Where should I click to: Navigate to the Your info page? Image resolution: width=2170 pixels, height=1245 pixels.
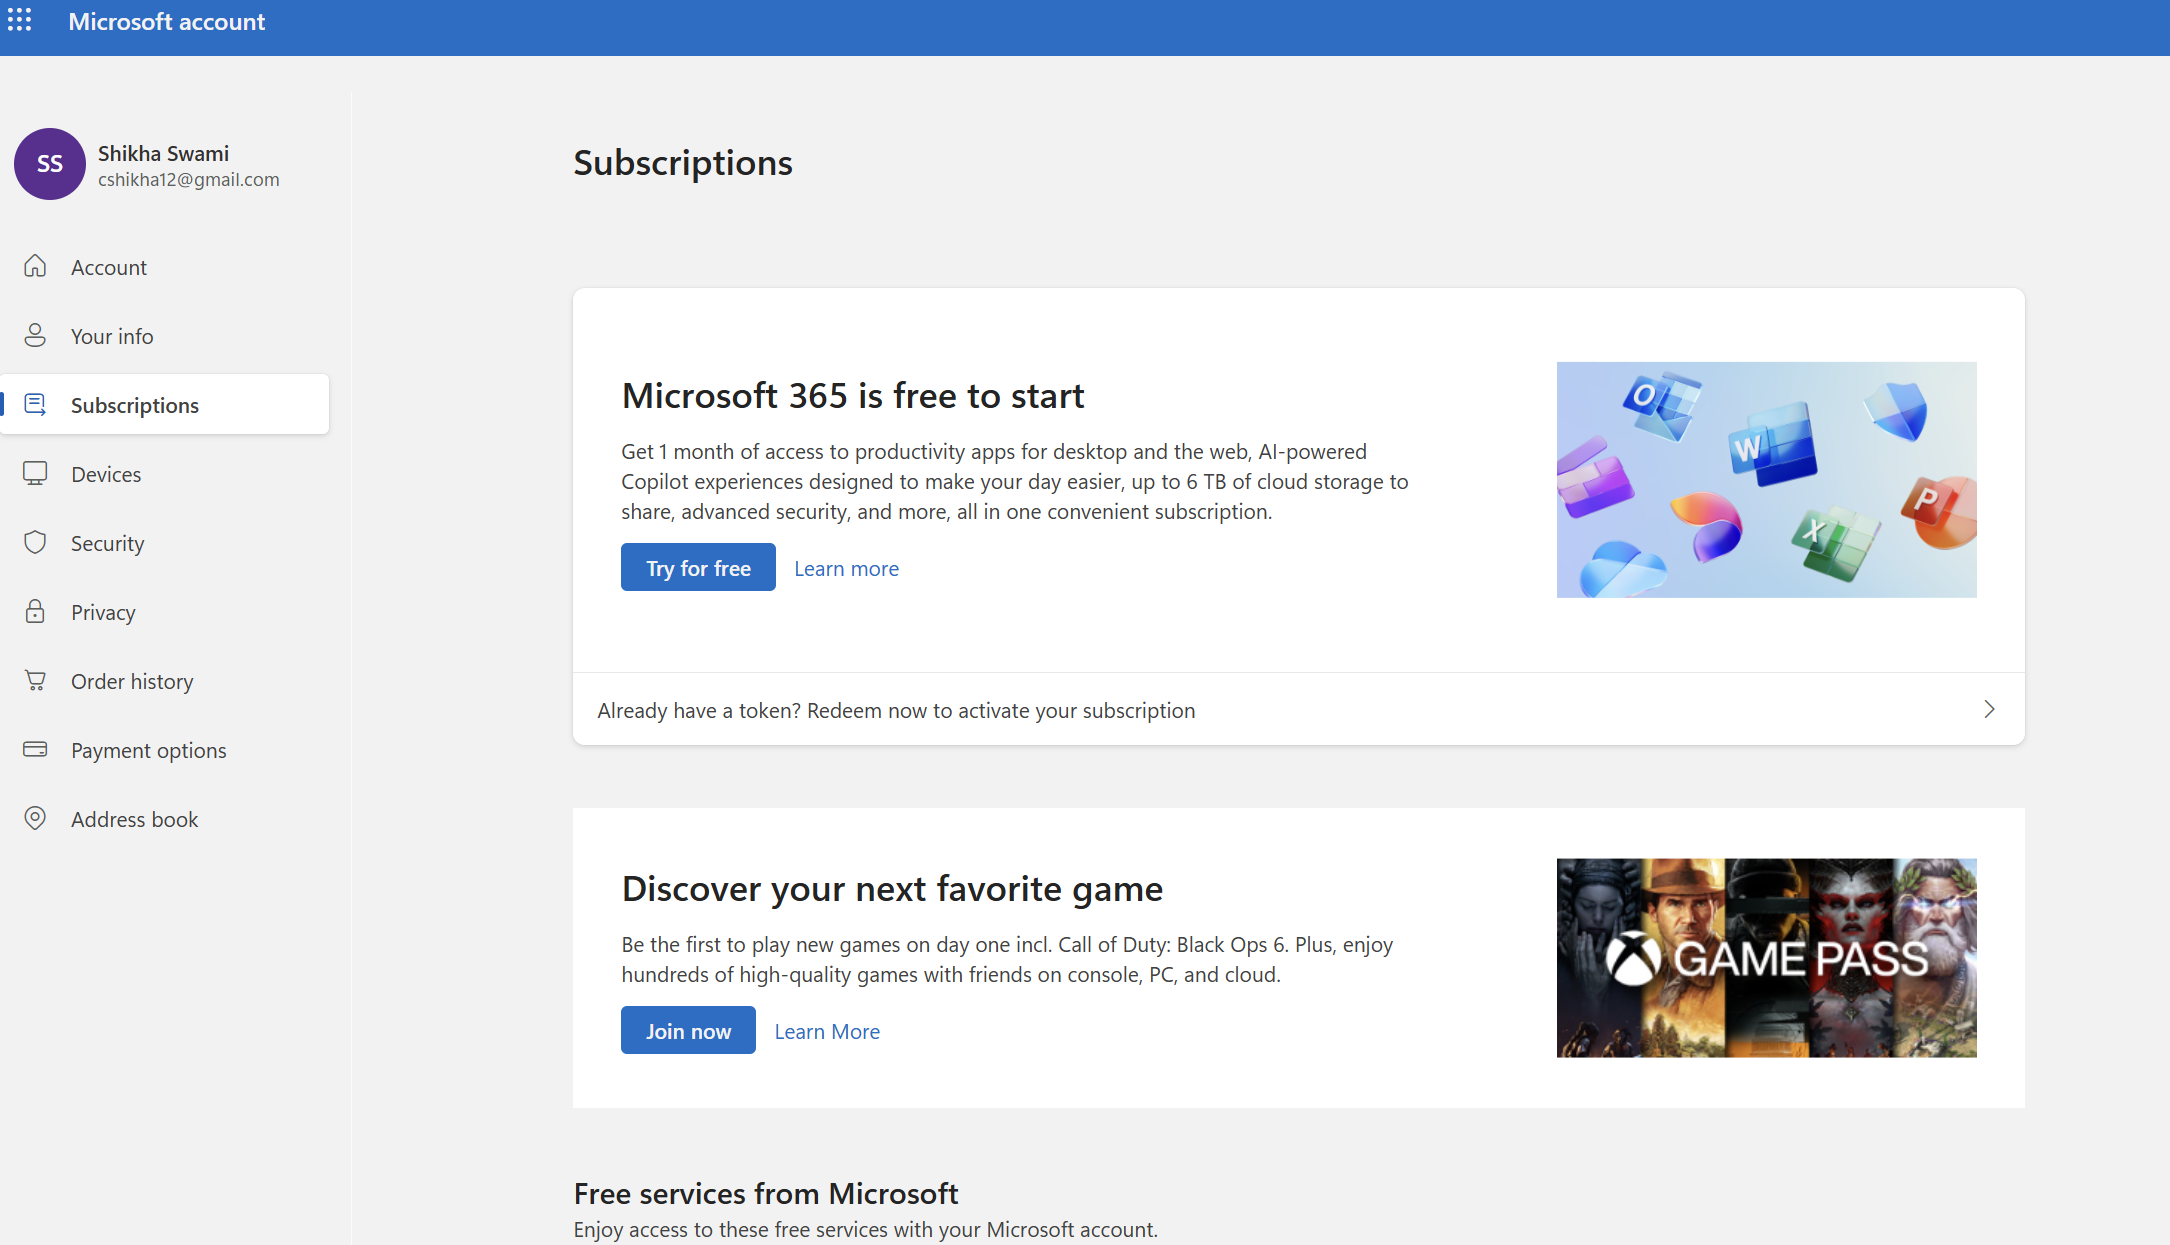pyautogui.click(x=112, y=335)
